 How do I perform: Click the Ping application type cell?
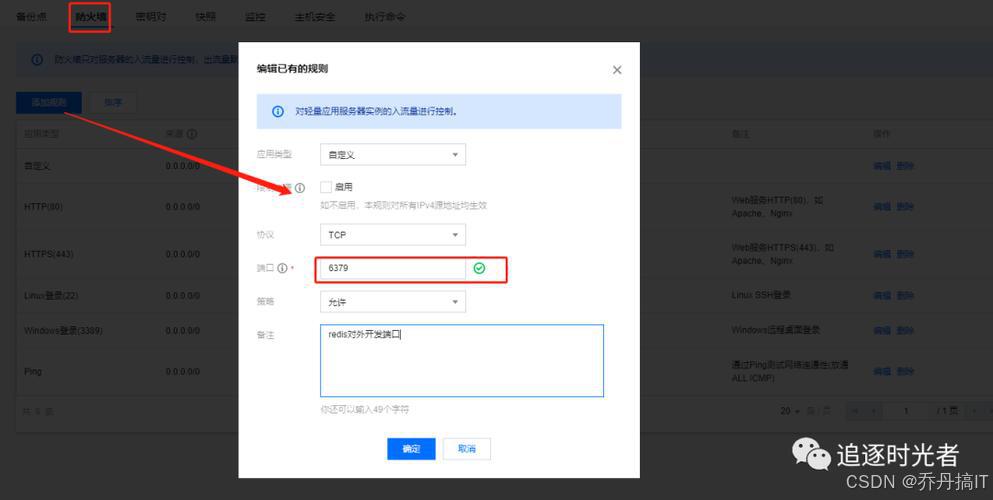pyautogui.click(x=33, y=372)
